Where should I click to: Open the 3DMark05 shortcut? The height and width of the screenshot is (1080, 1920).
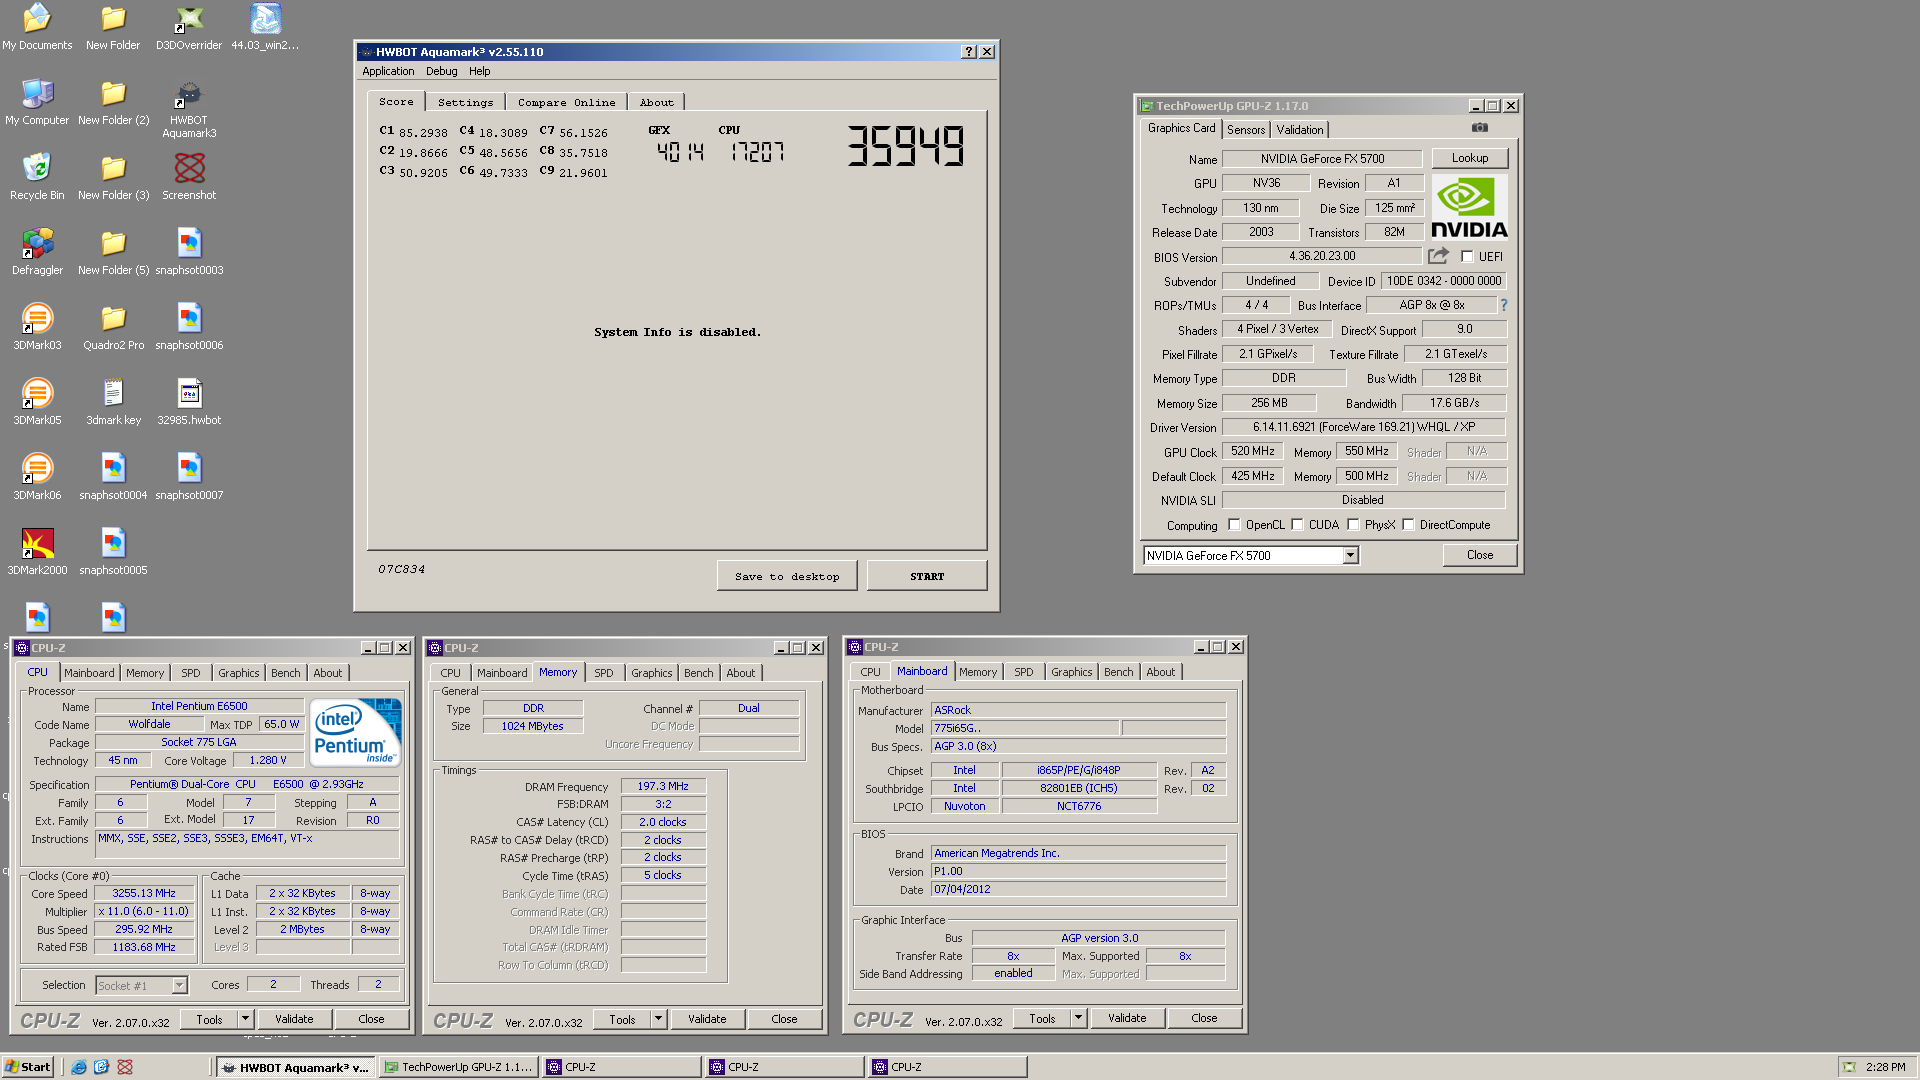(37, 402)
